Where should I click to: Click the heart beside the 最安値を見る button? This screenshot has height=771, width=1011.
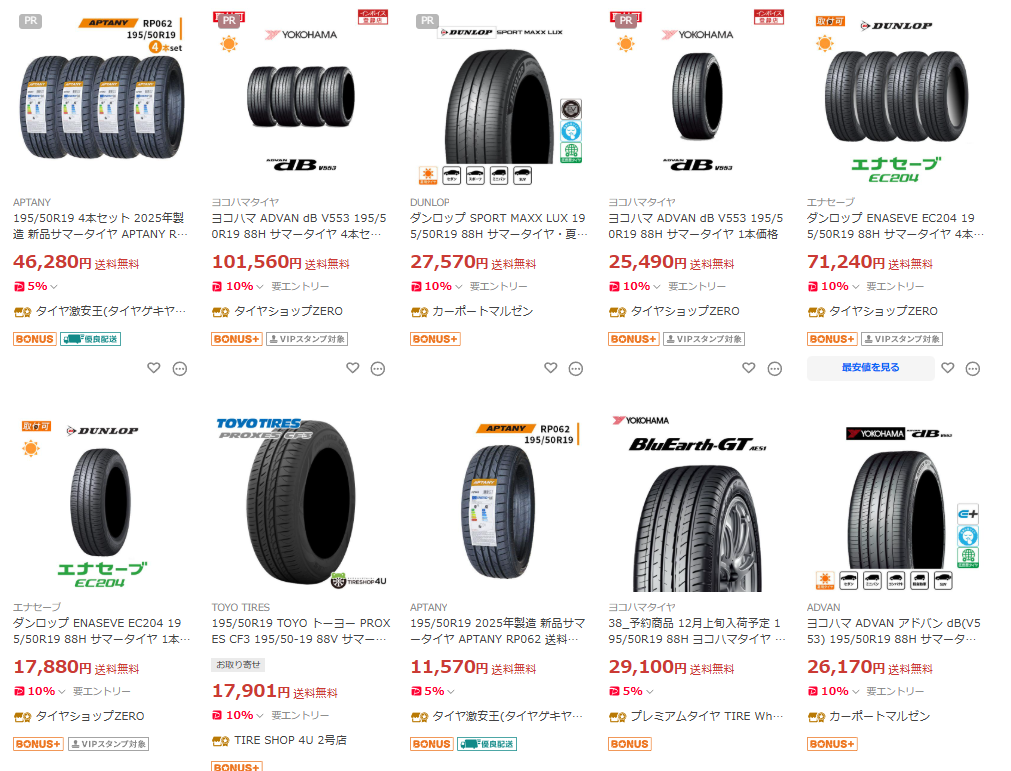click(x=947, y=368)
